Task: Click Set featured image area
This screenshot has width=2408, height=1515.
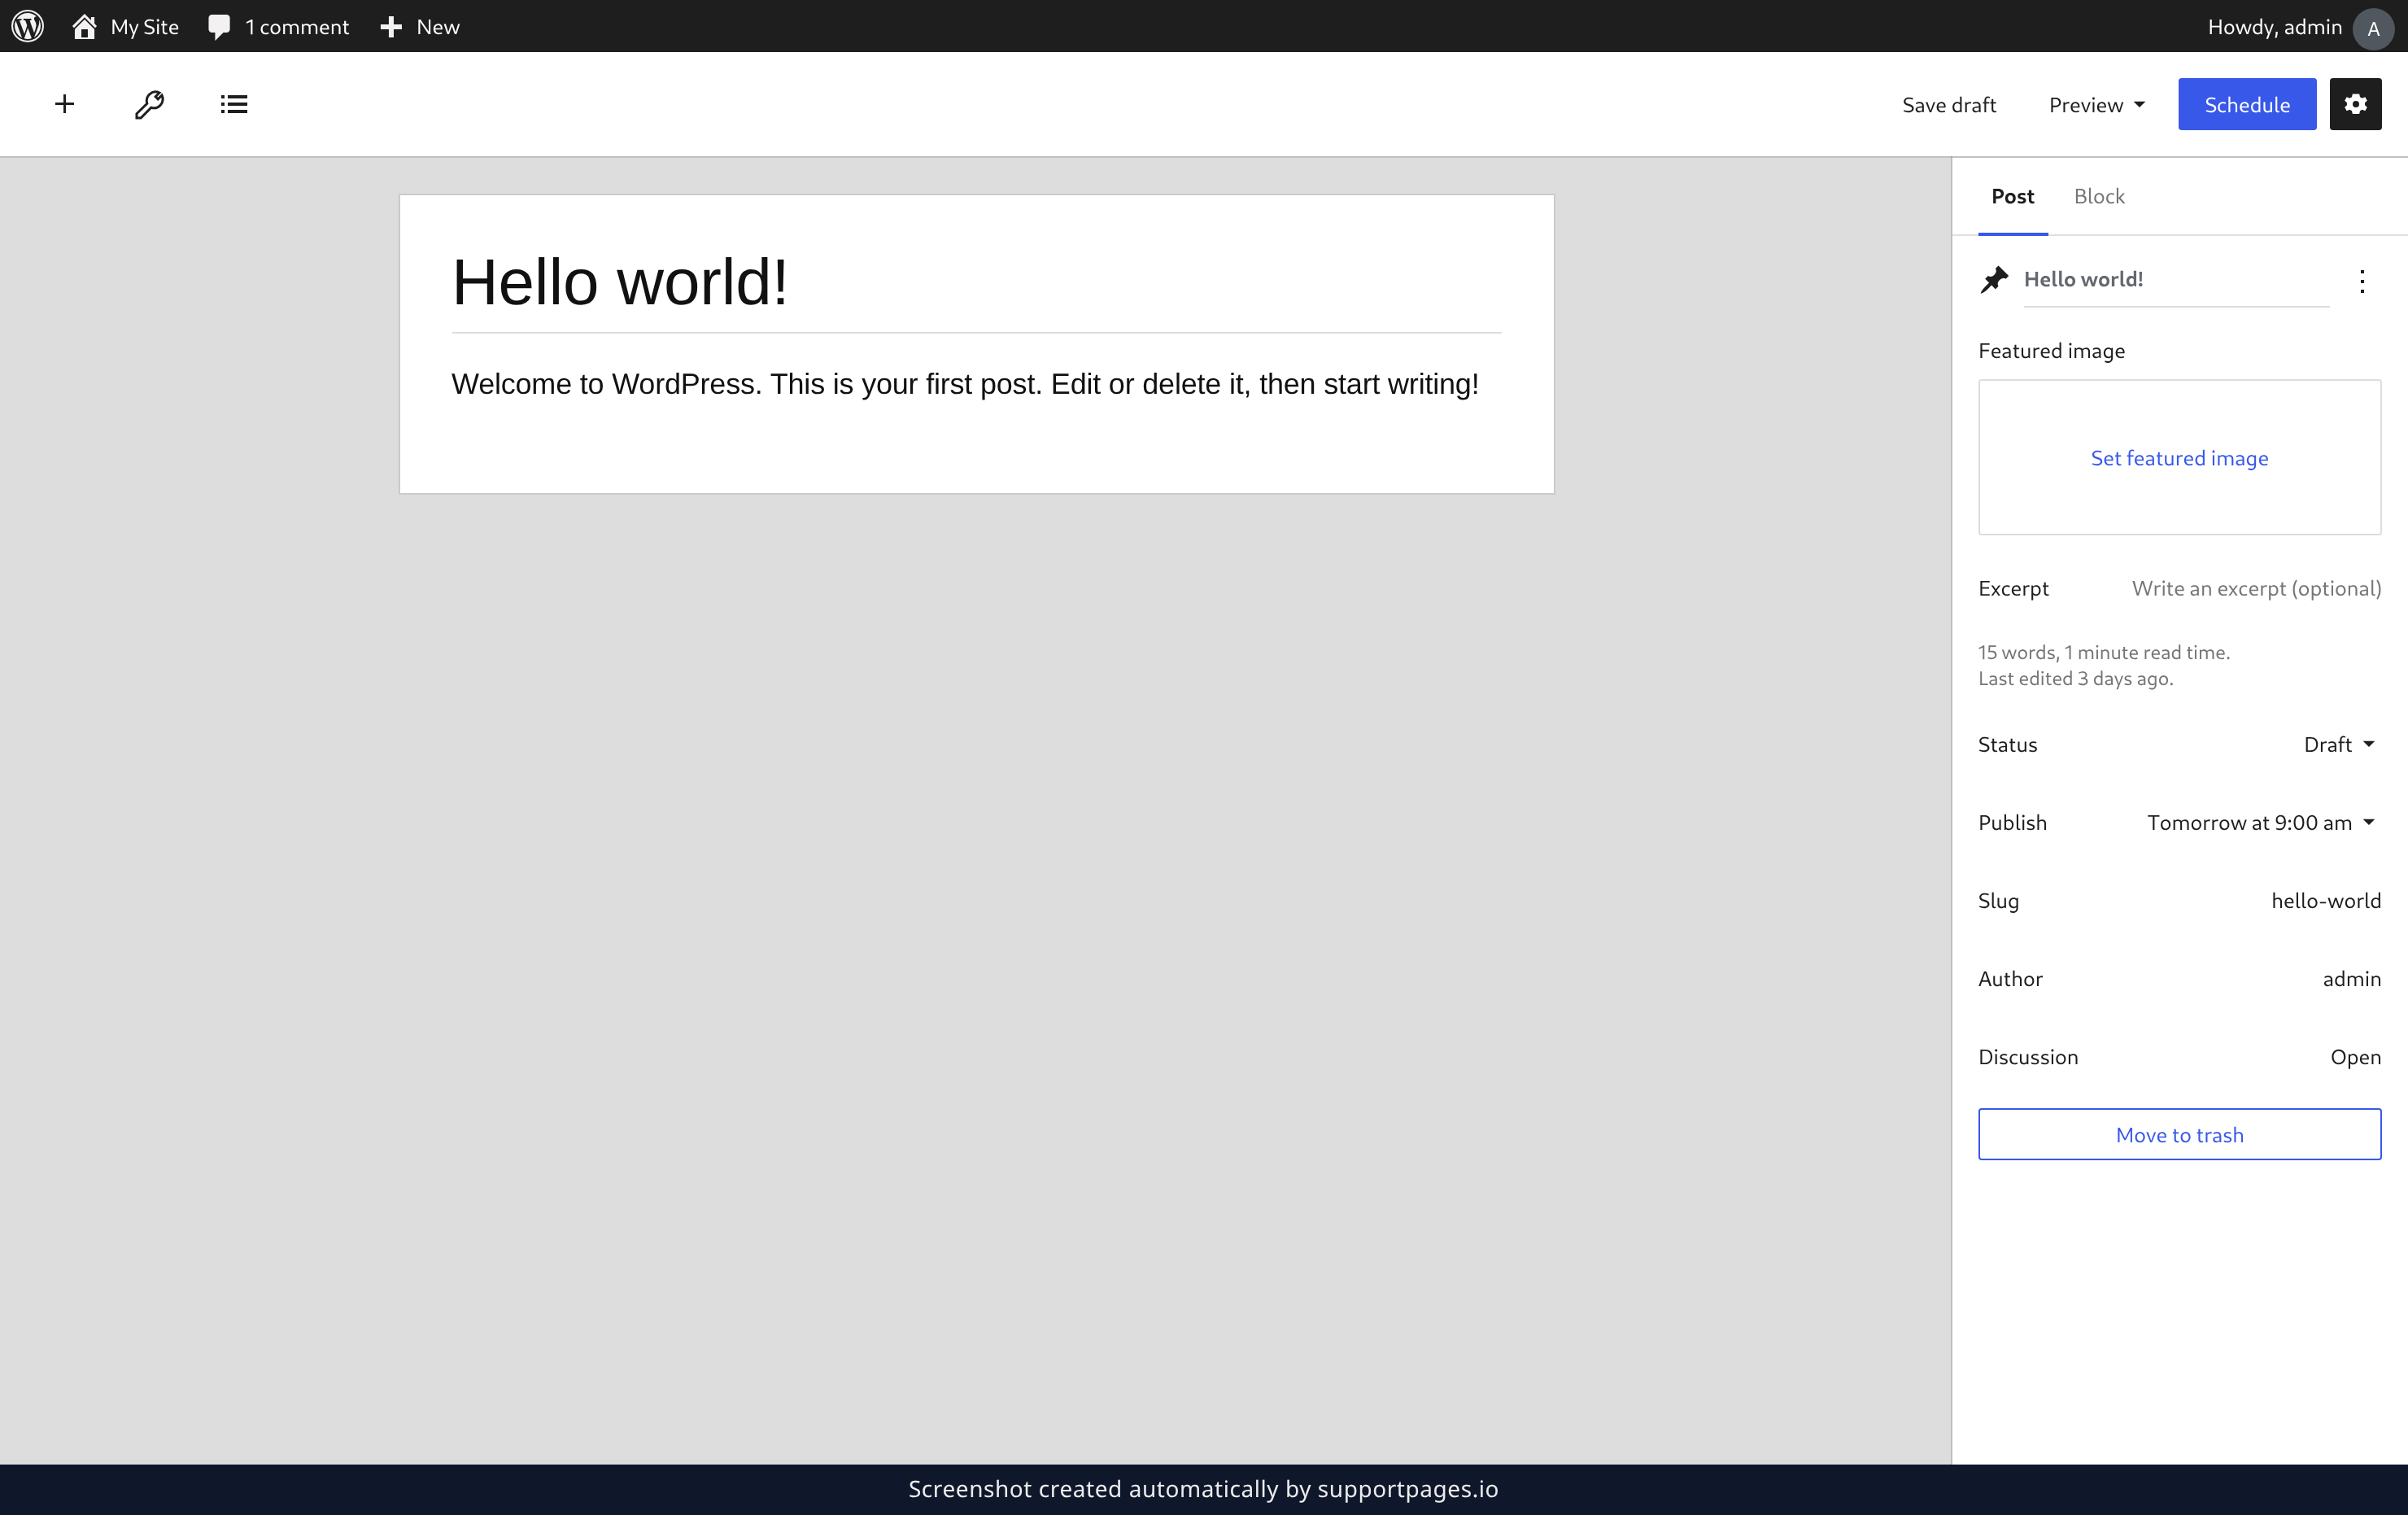Action: pos(2179,457)
